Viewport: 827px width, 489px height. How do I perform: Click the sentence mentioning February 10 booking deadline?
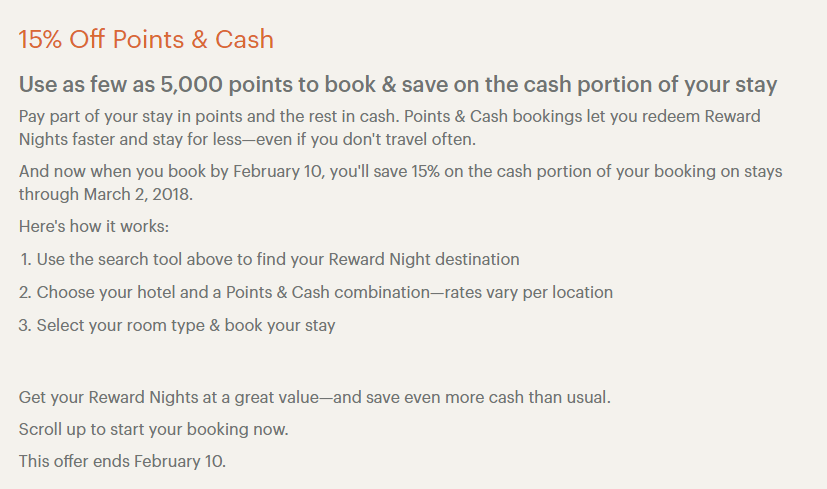[x=401, y=183]
